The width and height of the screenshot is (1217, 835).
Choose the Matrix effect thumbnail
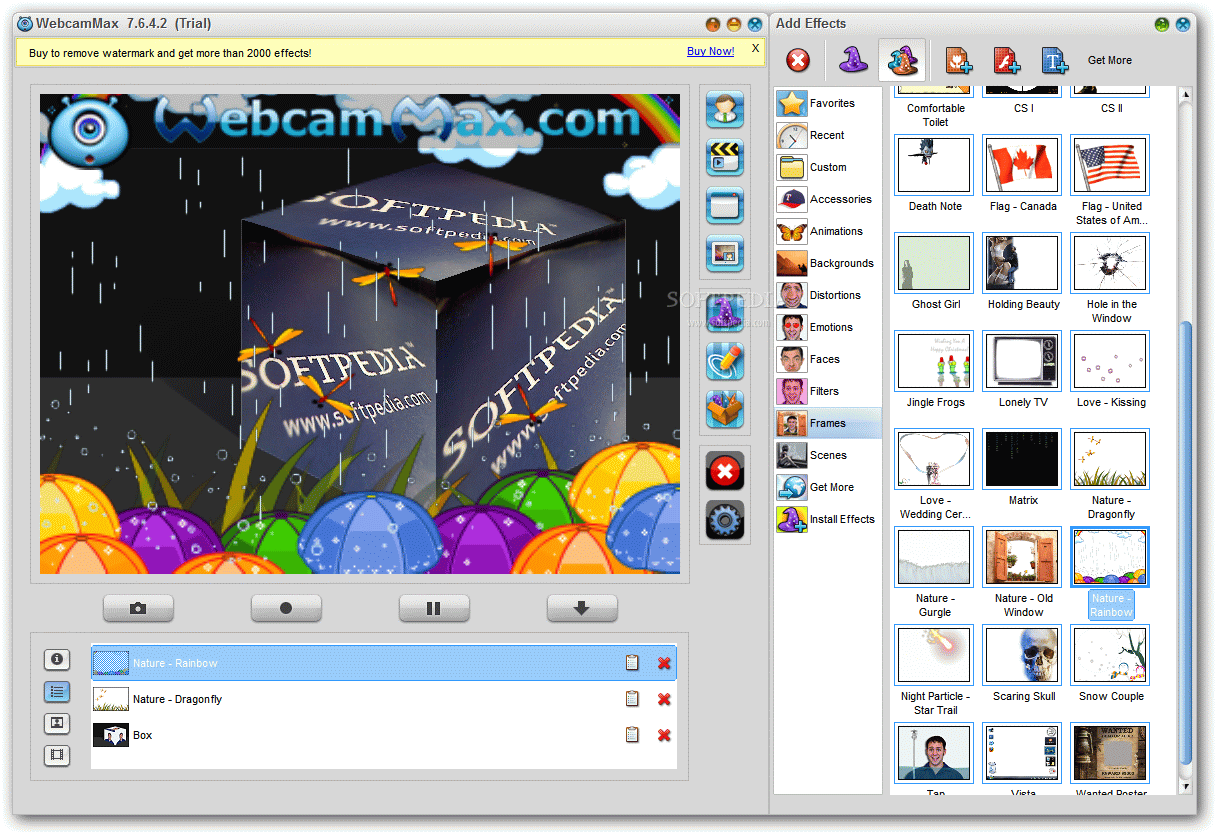[x=1023, y=459]
